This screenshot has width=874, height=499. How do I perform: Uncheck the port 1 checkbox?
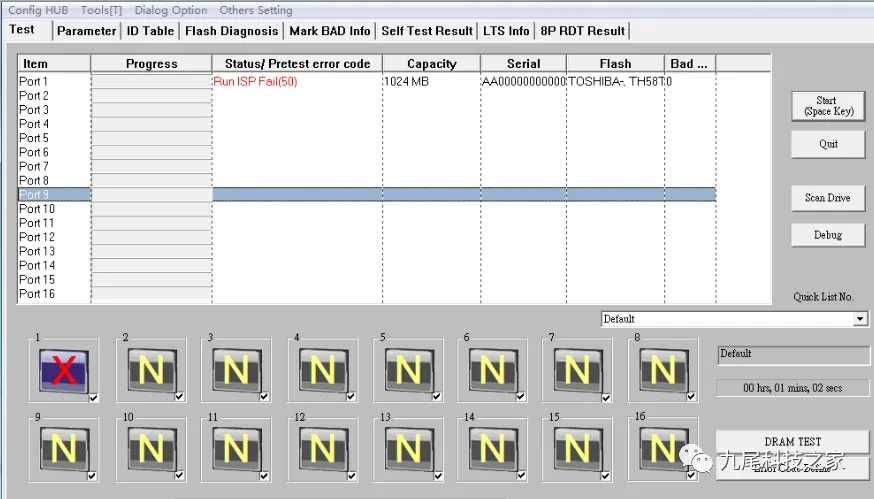(x=93, y=397)
